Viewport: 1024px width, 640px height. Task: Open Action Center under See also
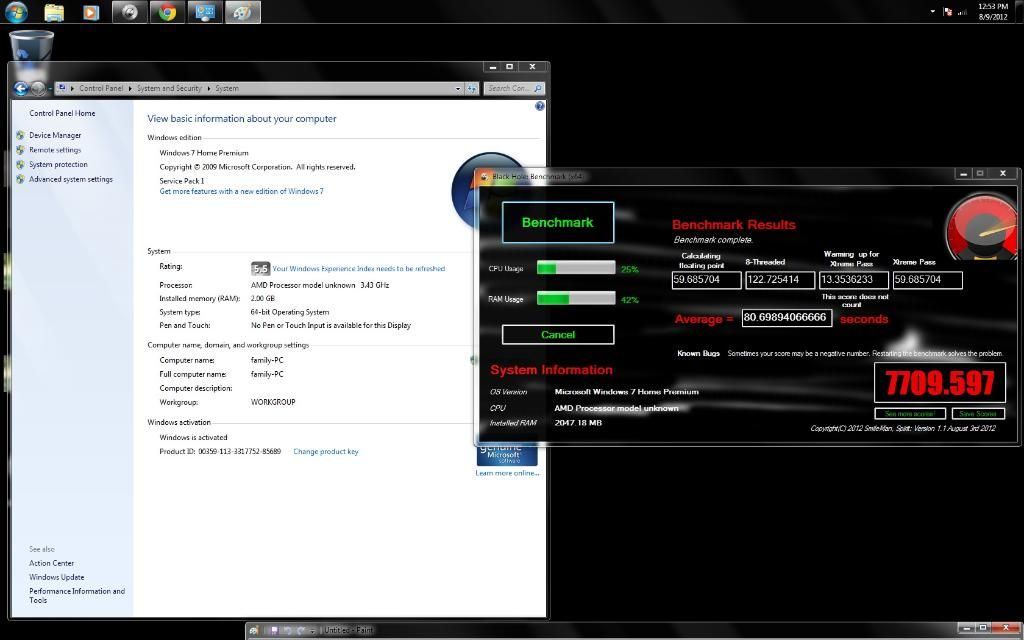pyautogui.click(x=52, y=563)
